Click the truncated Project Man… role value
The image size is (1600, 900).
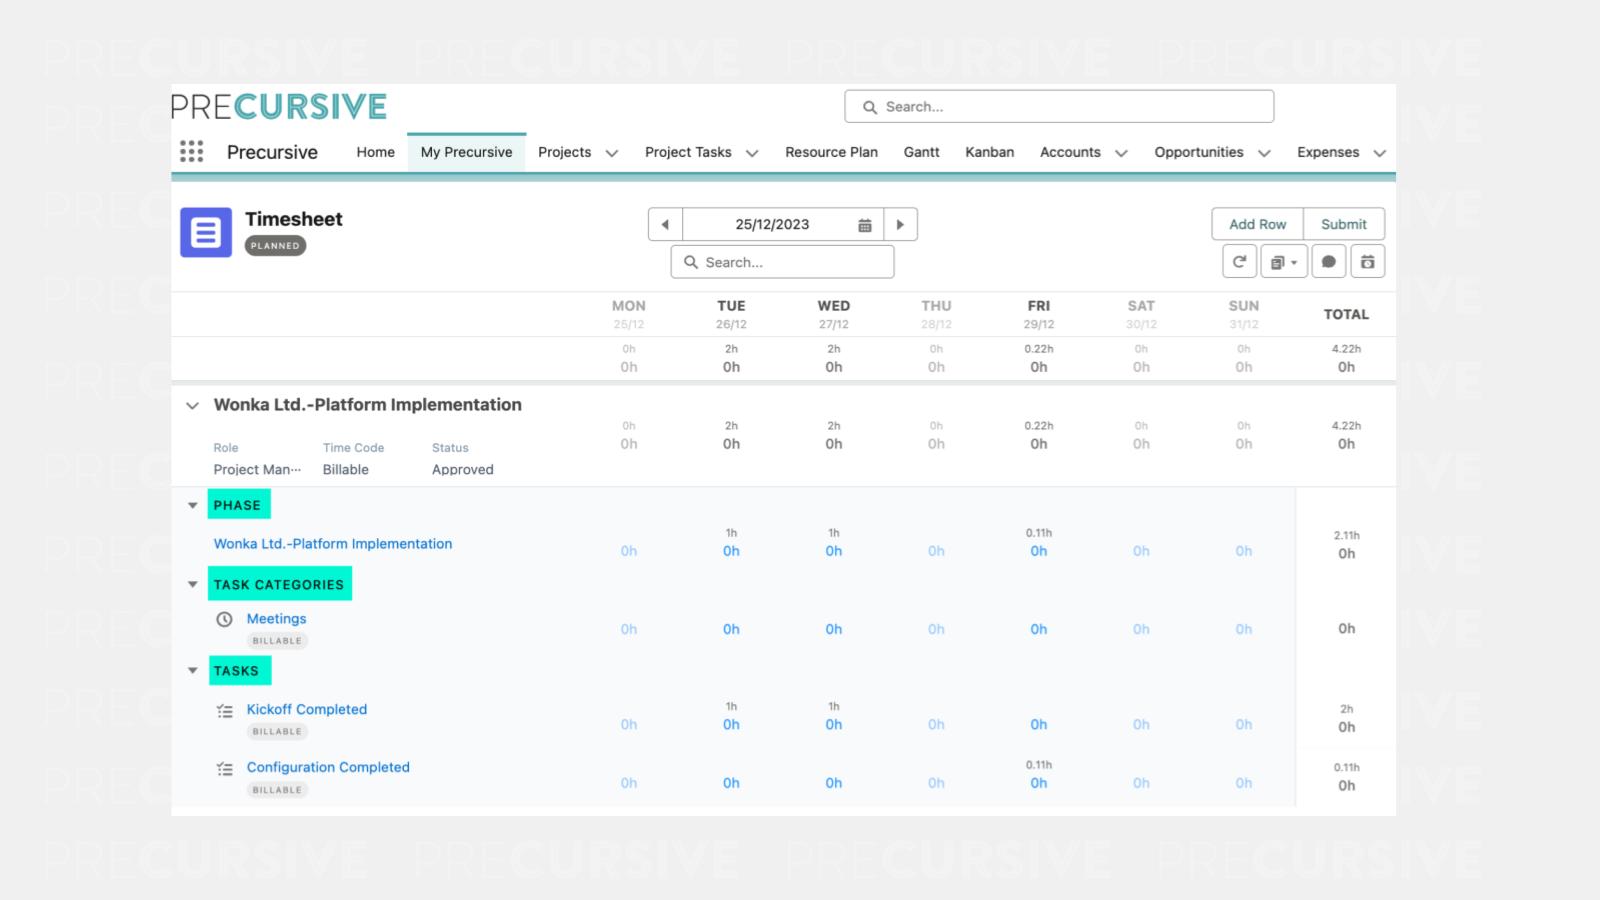tap(257, 469)
